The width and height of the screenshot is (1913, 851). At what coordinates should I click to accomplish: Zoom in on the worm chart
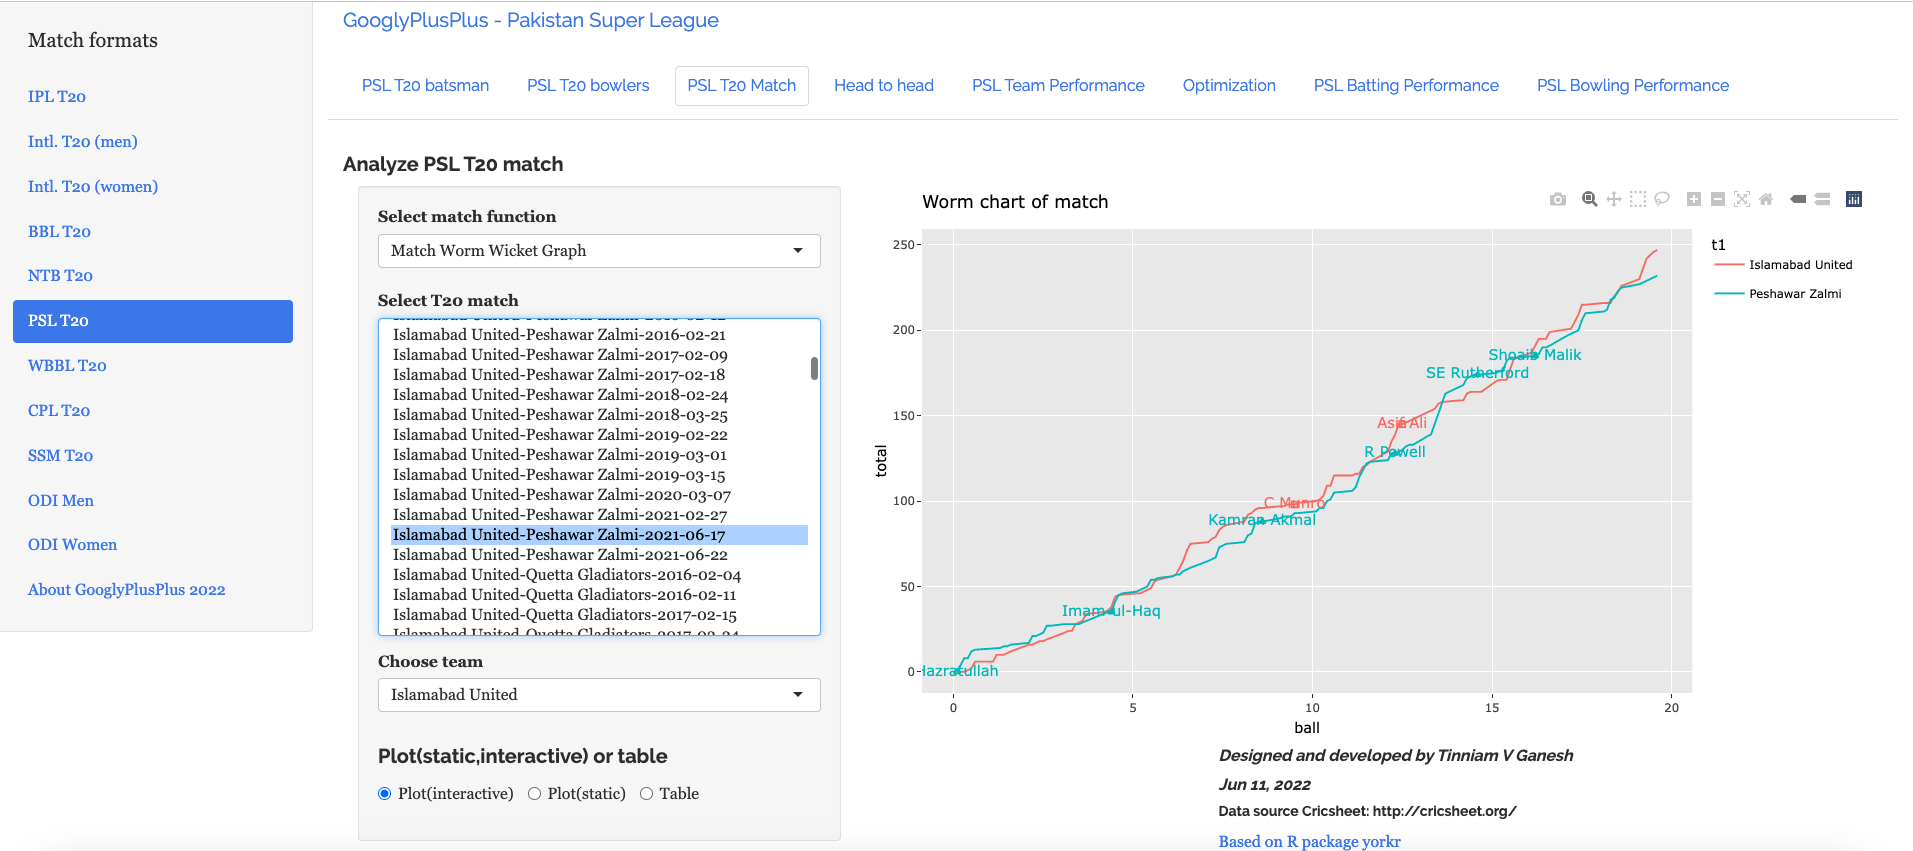click(x=1693, y=200)
